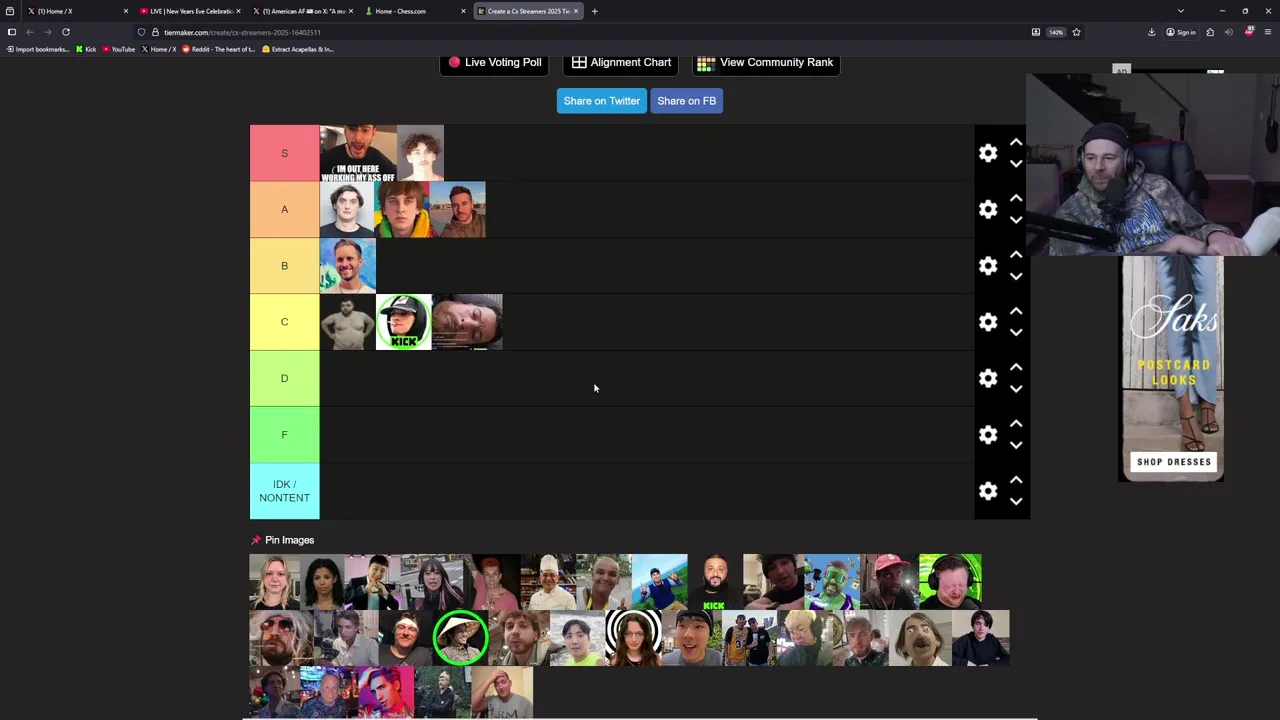Select the KICK logo image in C tier
Screen dimensions: 1280x720
click(403, 322)
